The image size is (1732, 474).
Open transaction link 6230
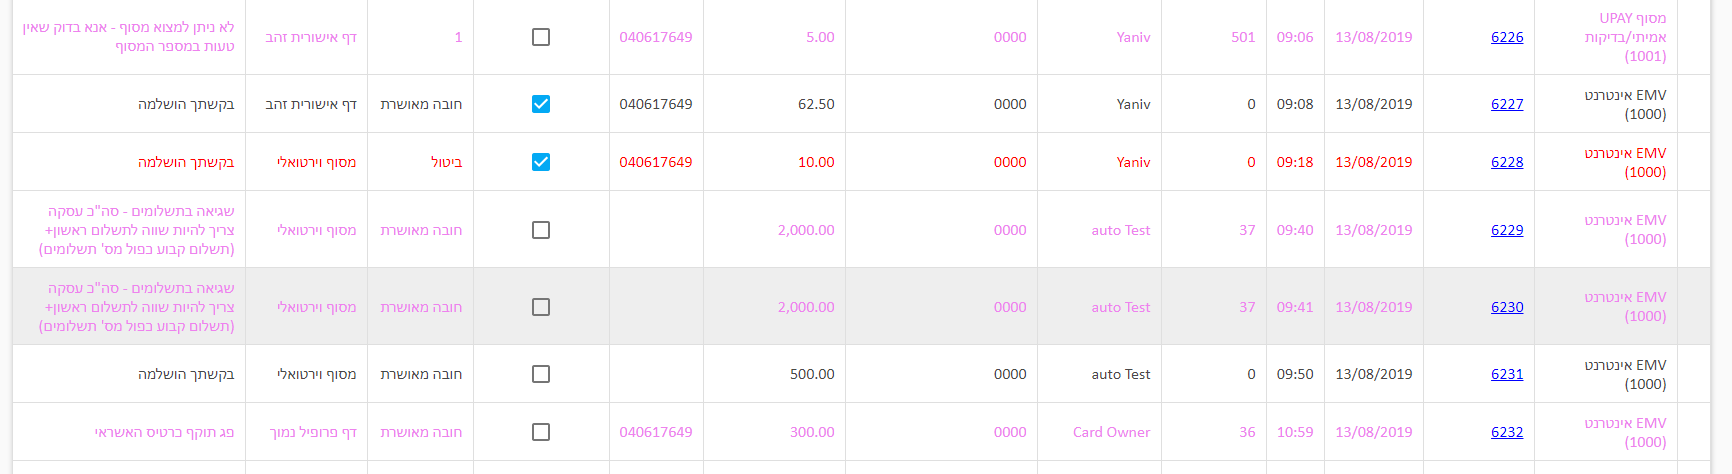1507,307
